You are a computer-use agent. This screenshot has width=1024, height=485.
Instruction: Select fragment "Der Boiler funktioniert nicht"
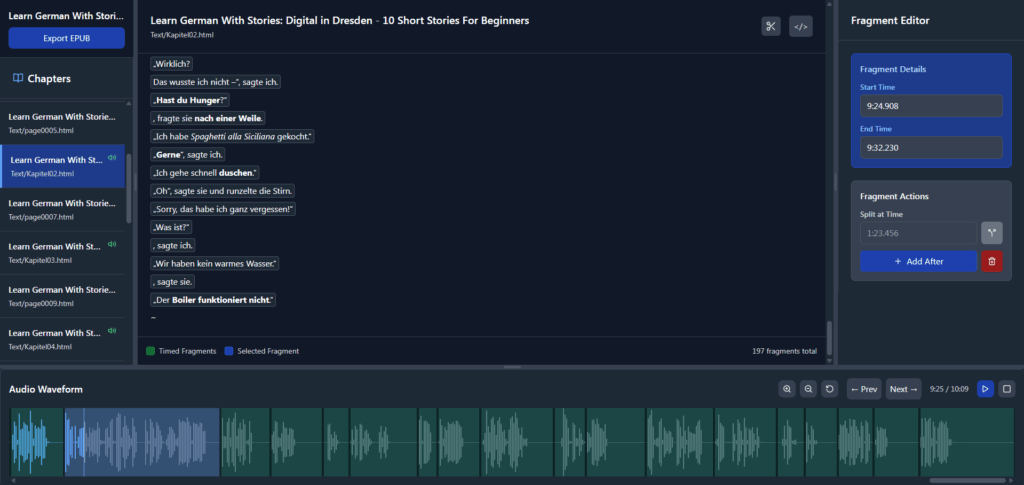click(213, 300)
